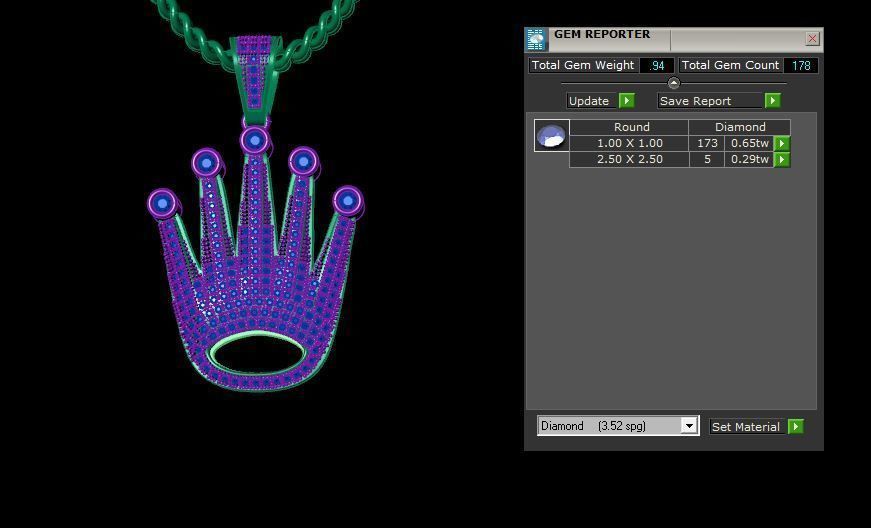Click the green arrow next to Set Material
Viewport: 871px width, 528px height.
(795, 426)
